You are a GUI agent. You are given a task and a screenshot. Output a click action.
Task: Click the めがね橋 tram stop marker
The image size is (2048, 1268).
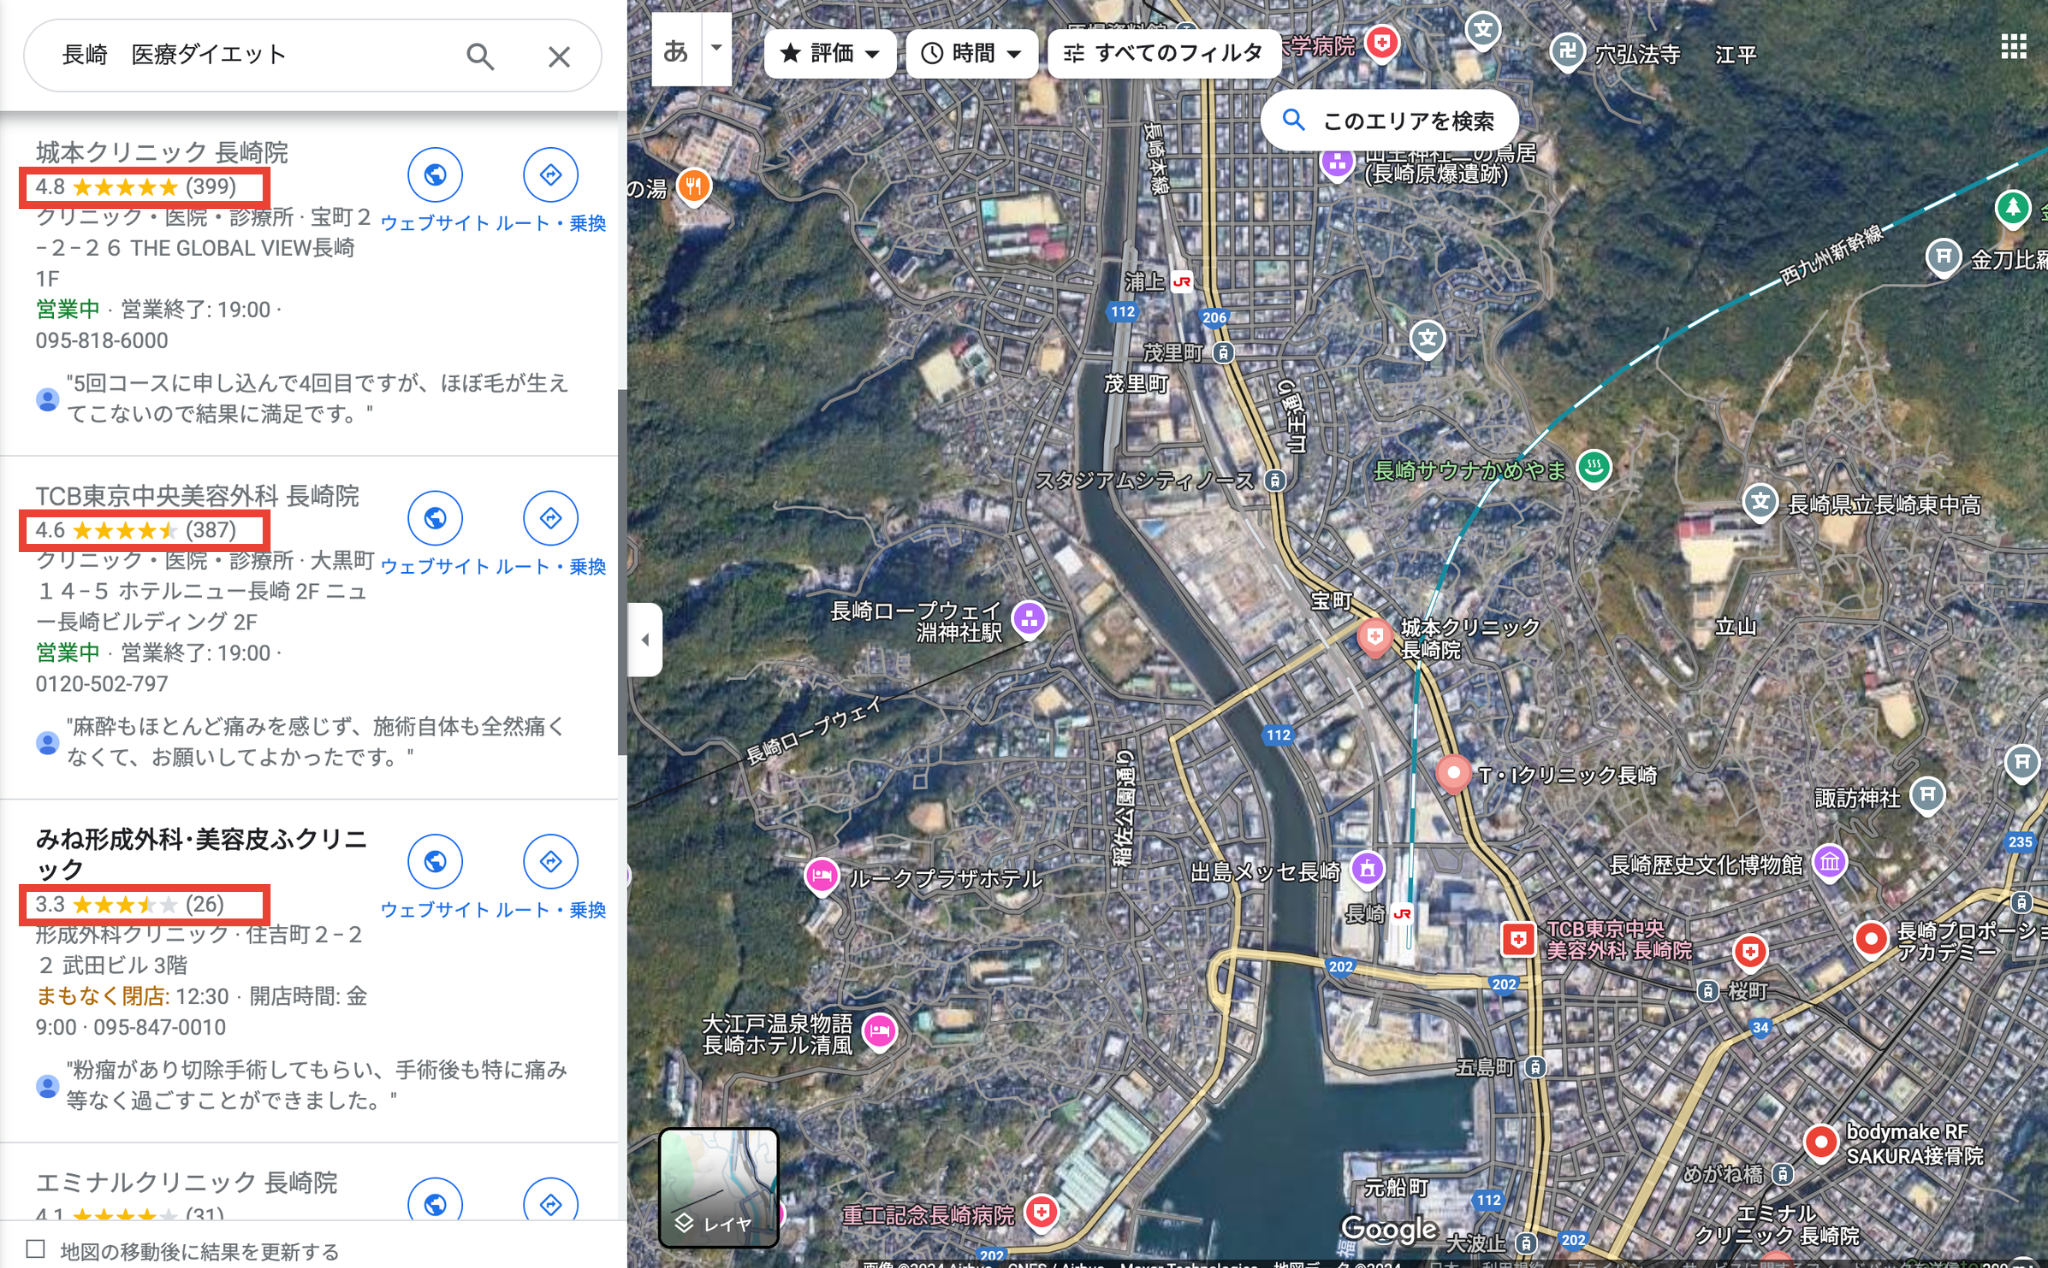(1782, 1173)
